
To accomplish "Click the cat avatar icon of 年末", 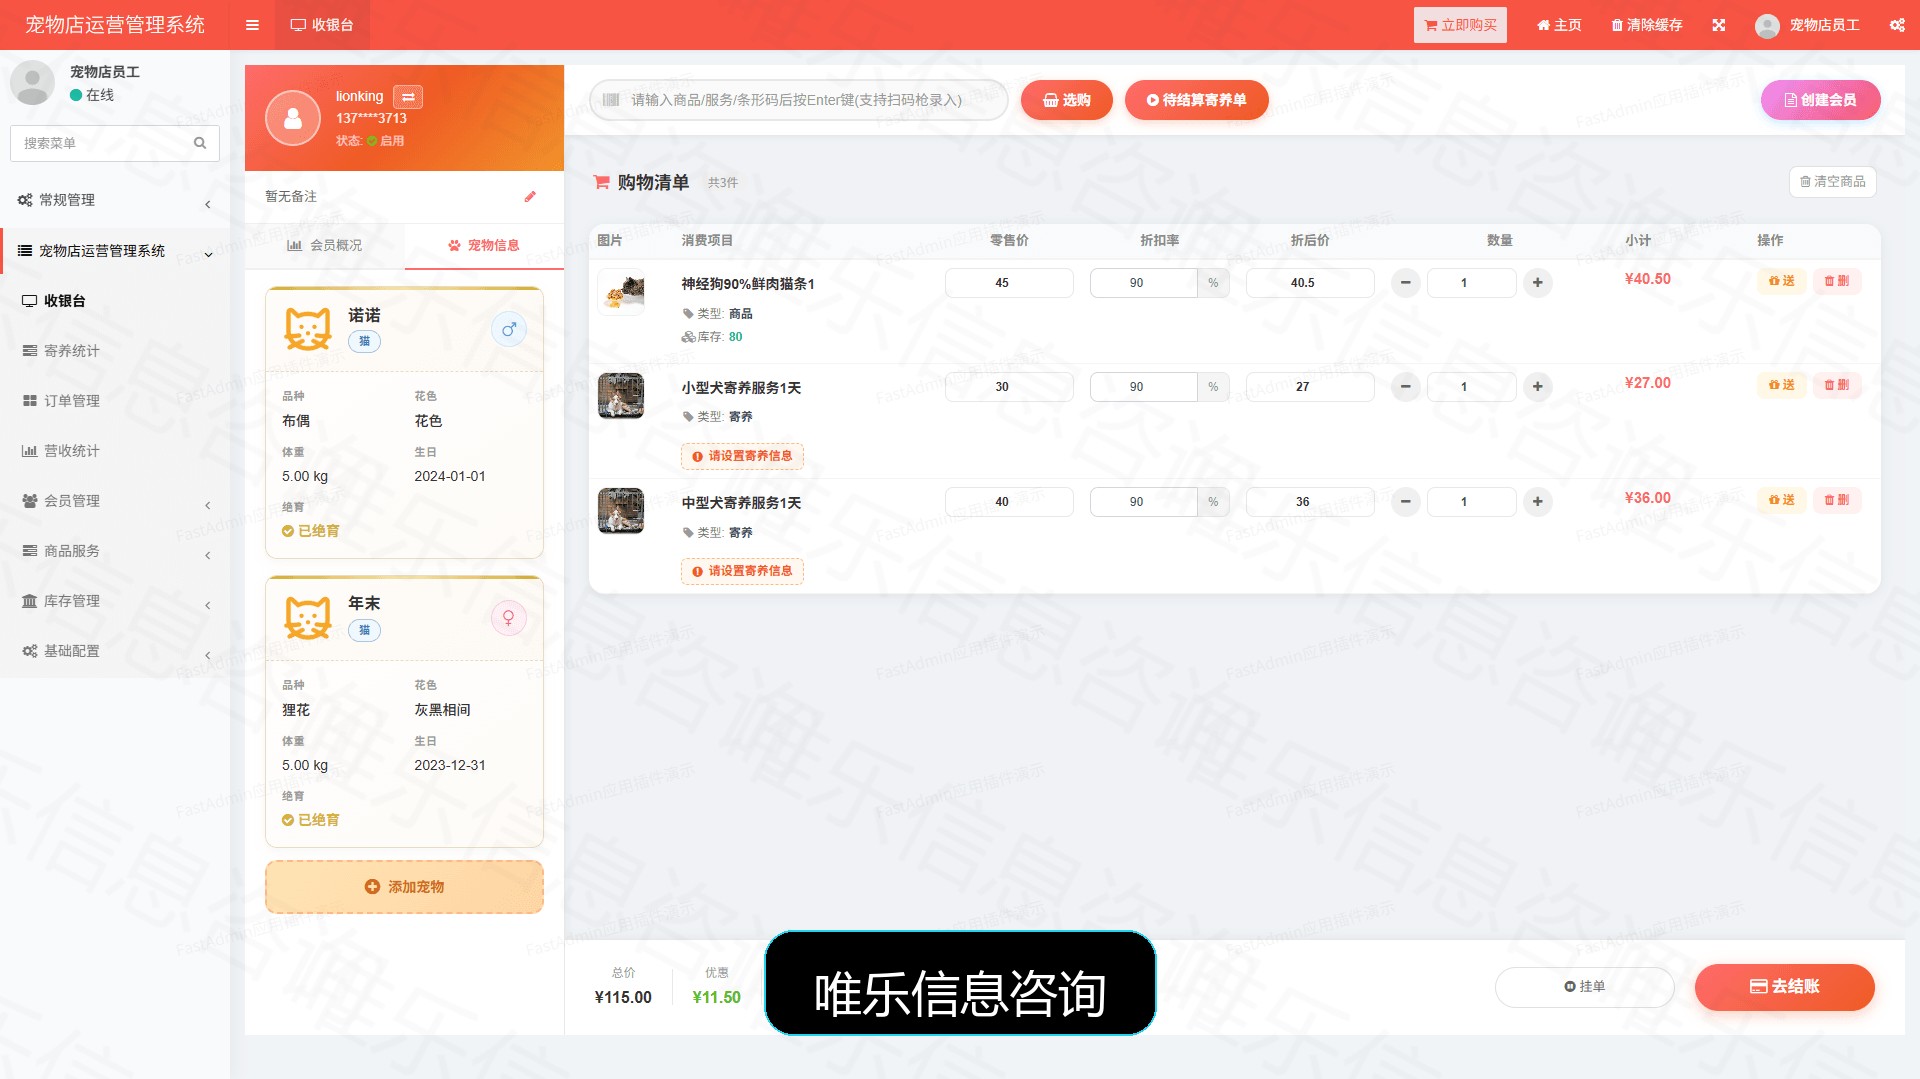I will pos(308,618).
